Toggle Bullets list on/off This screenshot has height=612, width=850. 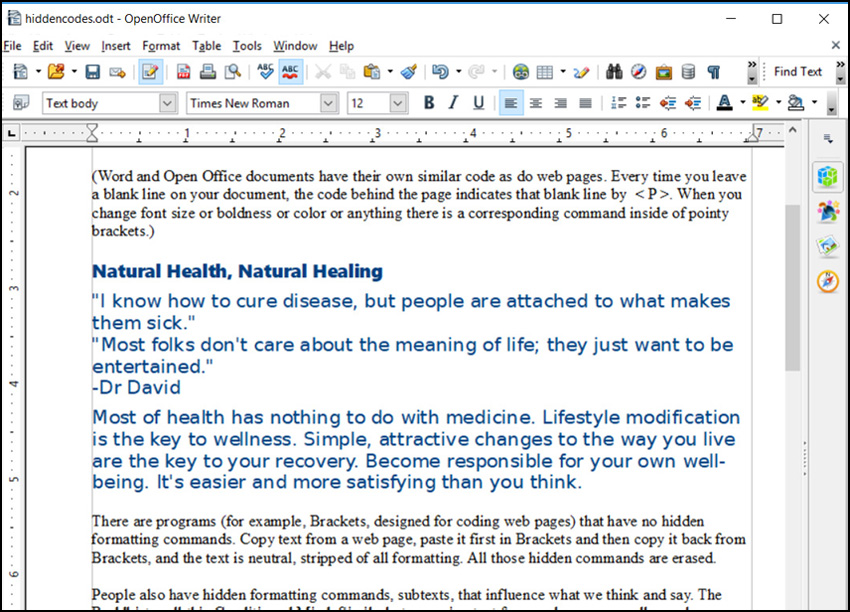coord(643,102)
